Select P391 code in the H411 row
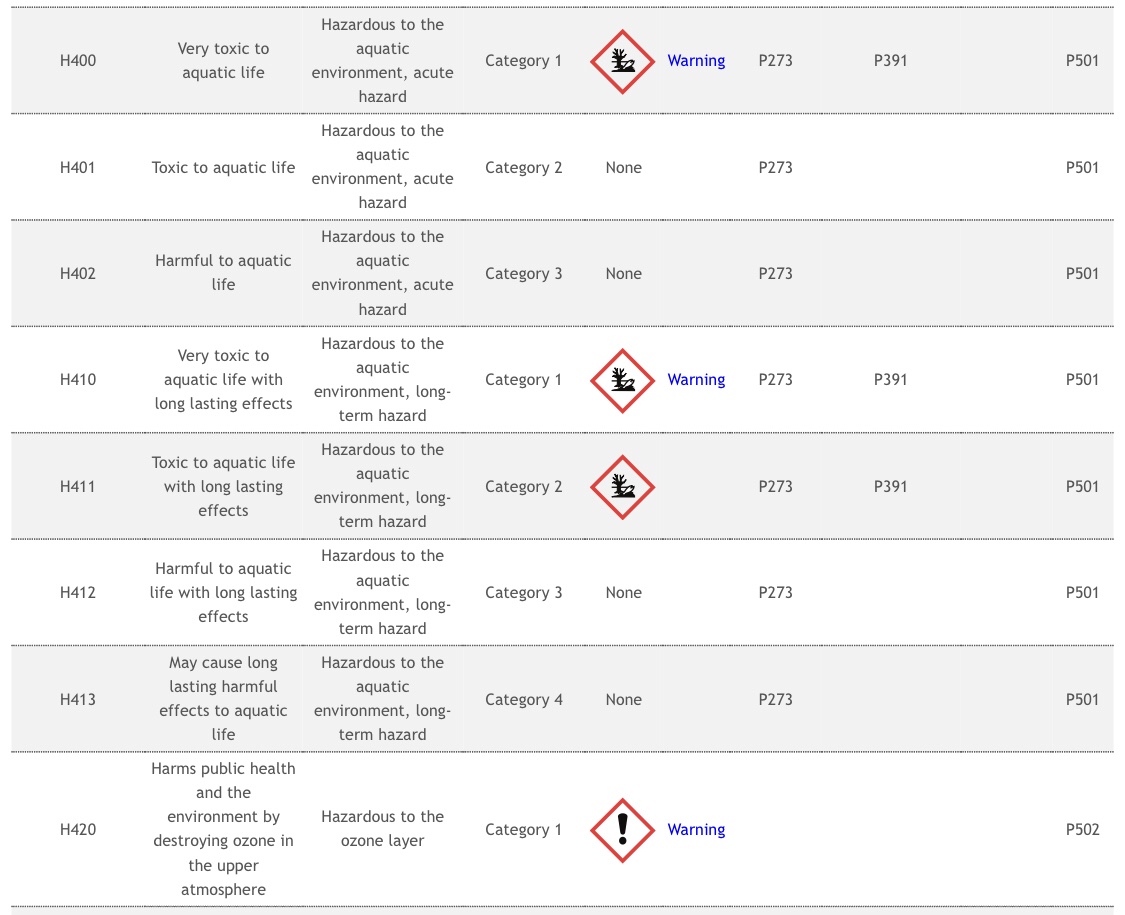This screenshot has width=1125, height=915. (x=890, y=487)
